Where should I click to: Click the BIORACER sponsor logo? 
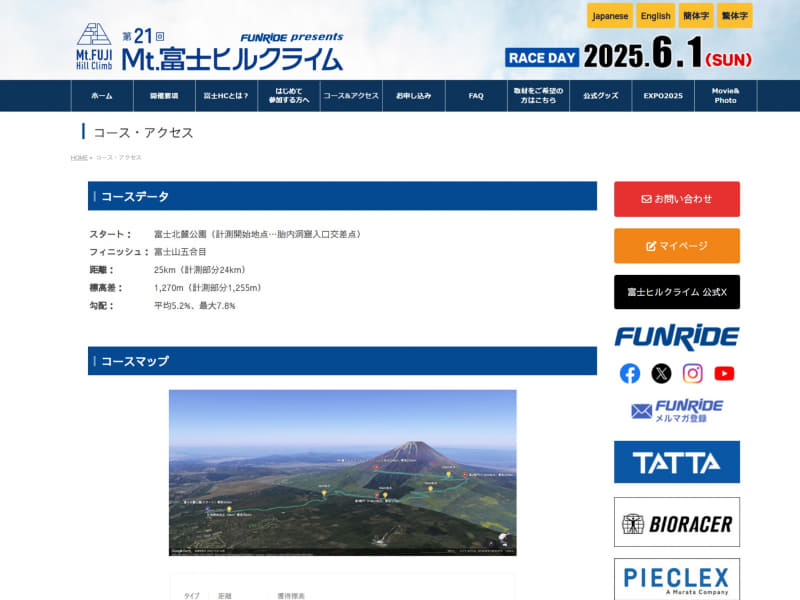(x=677, y=522)
